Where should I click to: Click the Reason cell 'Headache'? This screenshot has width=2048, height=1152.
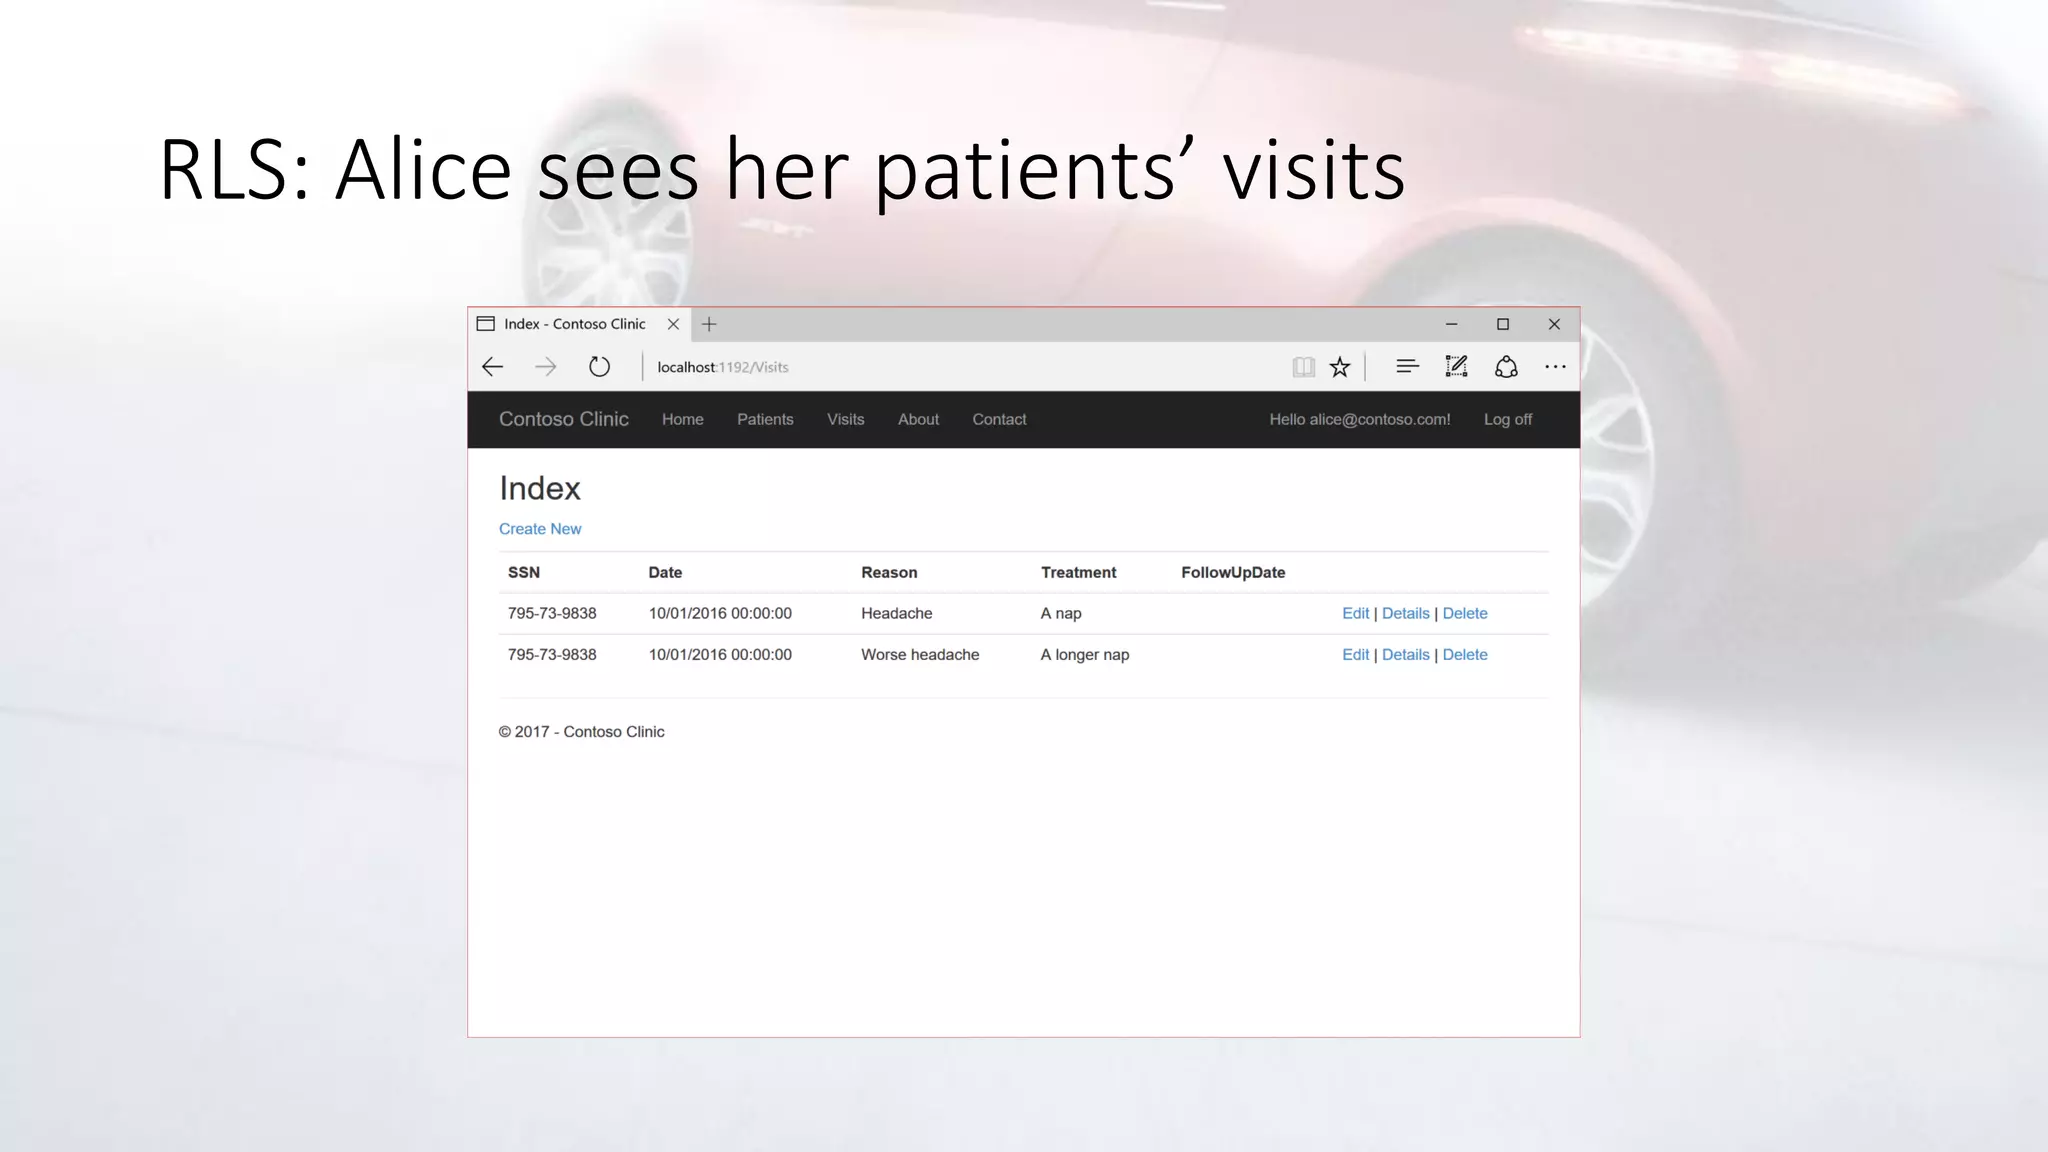click(897, 613)
